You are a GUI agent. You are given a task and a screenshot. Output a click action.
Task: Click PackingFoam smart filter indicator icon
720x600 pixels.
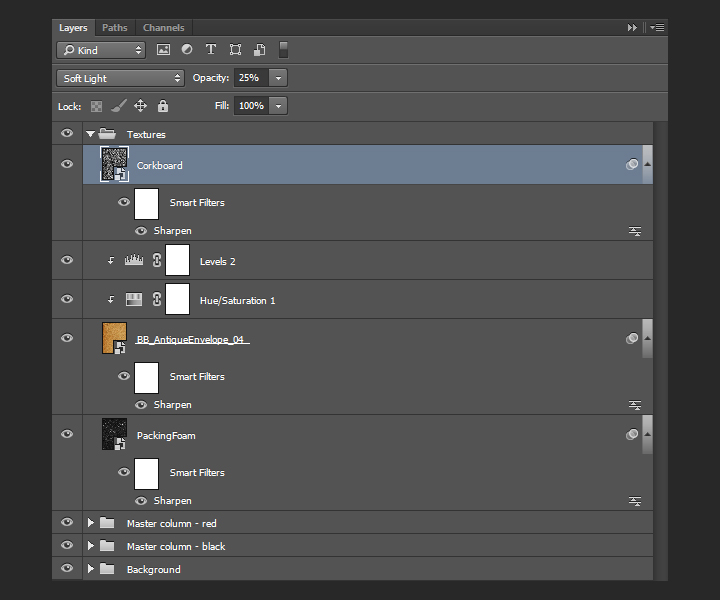coord(632,434)
